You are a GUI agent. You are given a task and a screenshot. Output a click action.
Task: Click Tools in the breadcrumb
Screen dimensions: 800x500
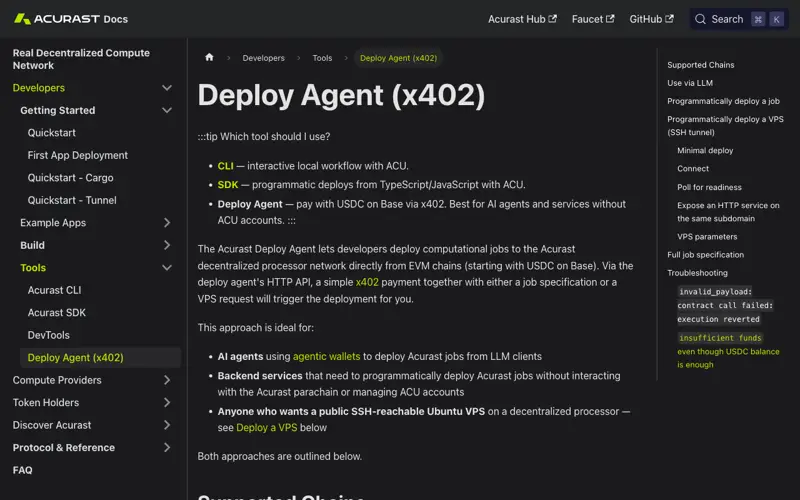pyautogui.click(x=322, y=58)
